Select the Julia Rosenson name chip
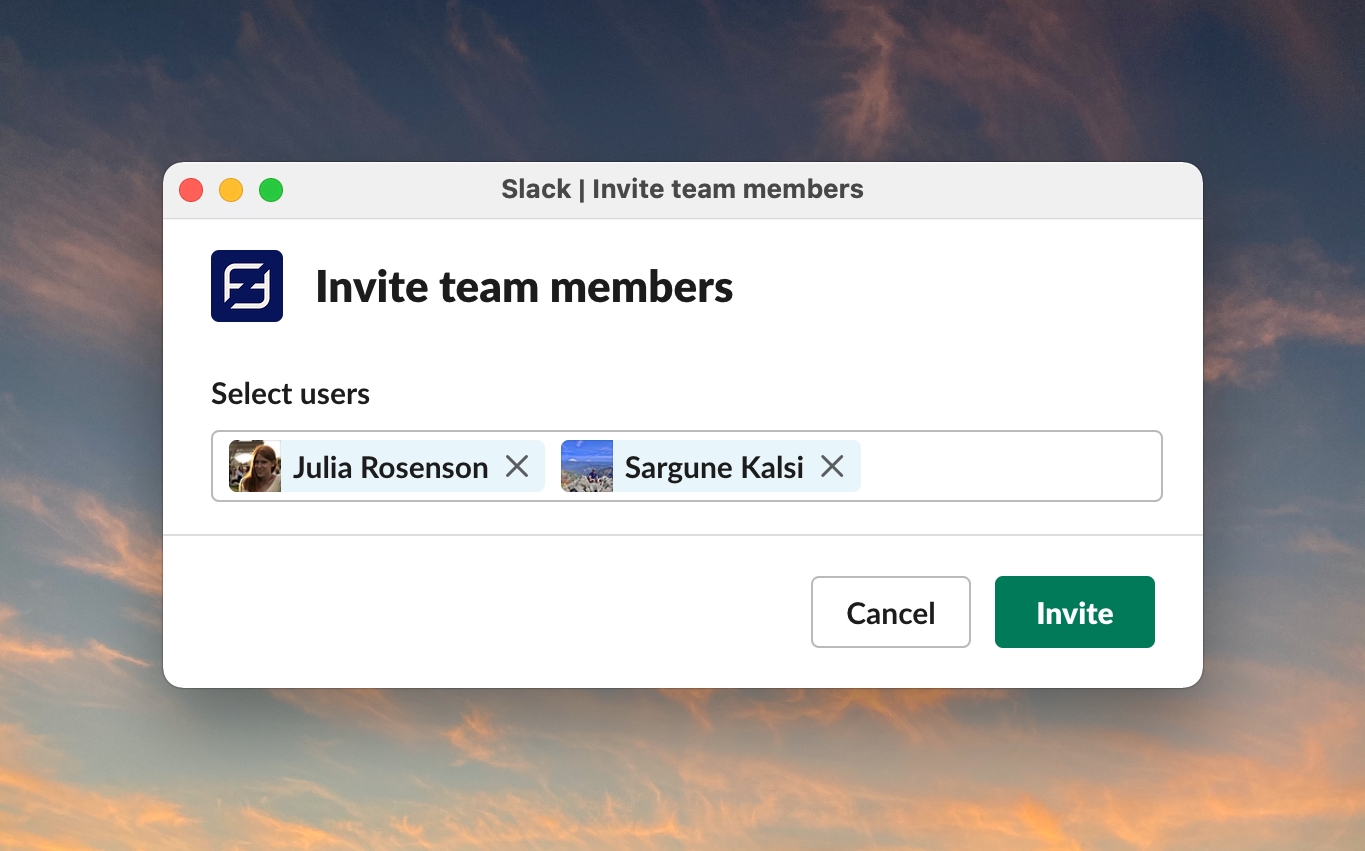This screenshot has height=851, width=1365. pos(390,467)
